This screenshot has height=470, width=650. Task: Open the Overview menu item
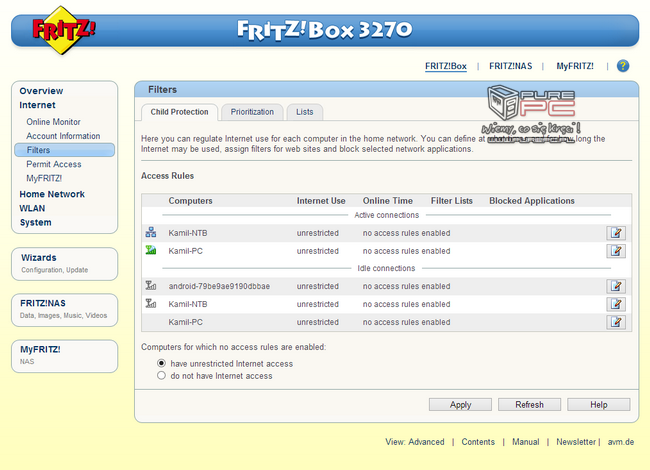pos(41,91)
